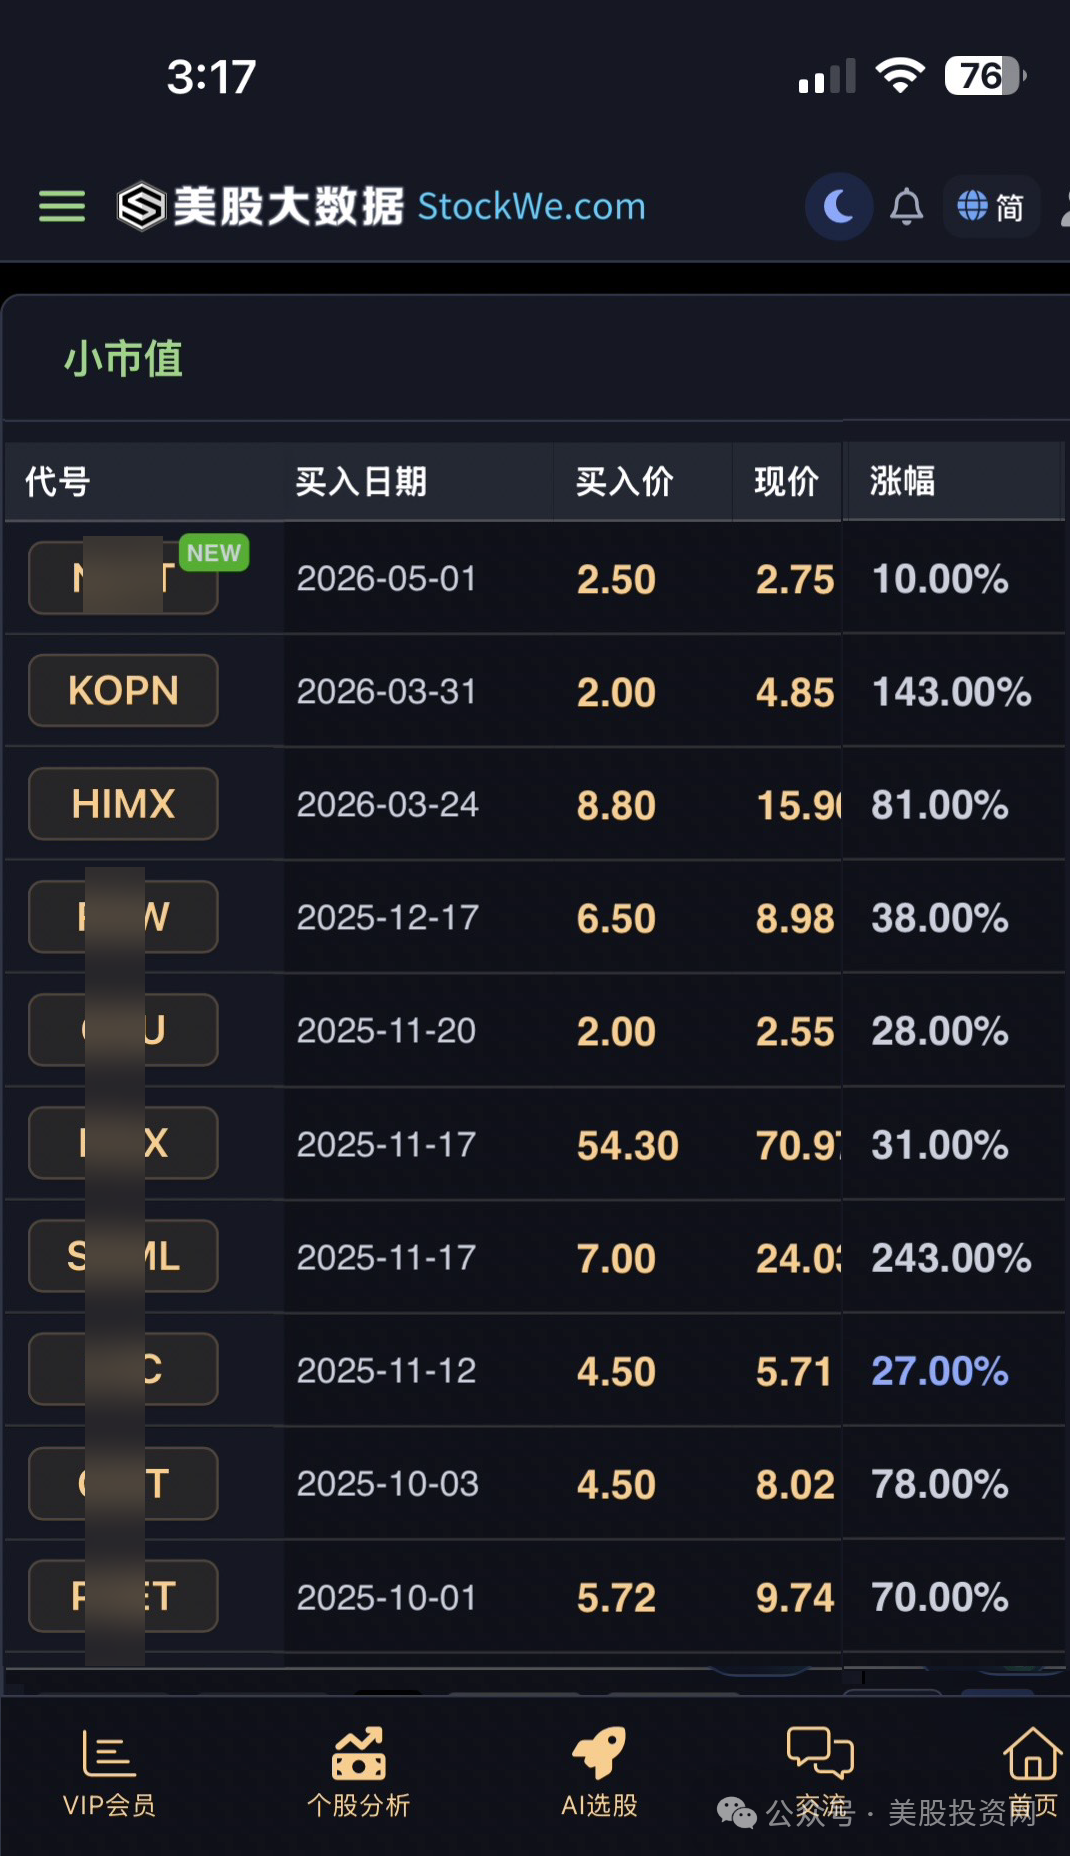The width and height of the screenshot is (1070, 1856).
Task: Go to 首页 home icon
Action: pos(1032,1774)
